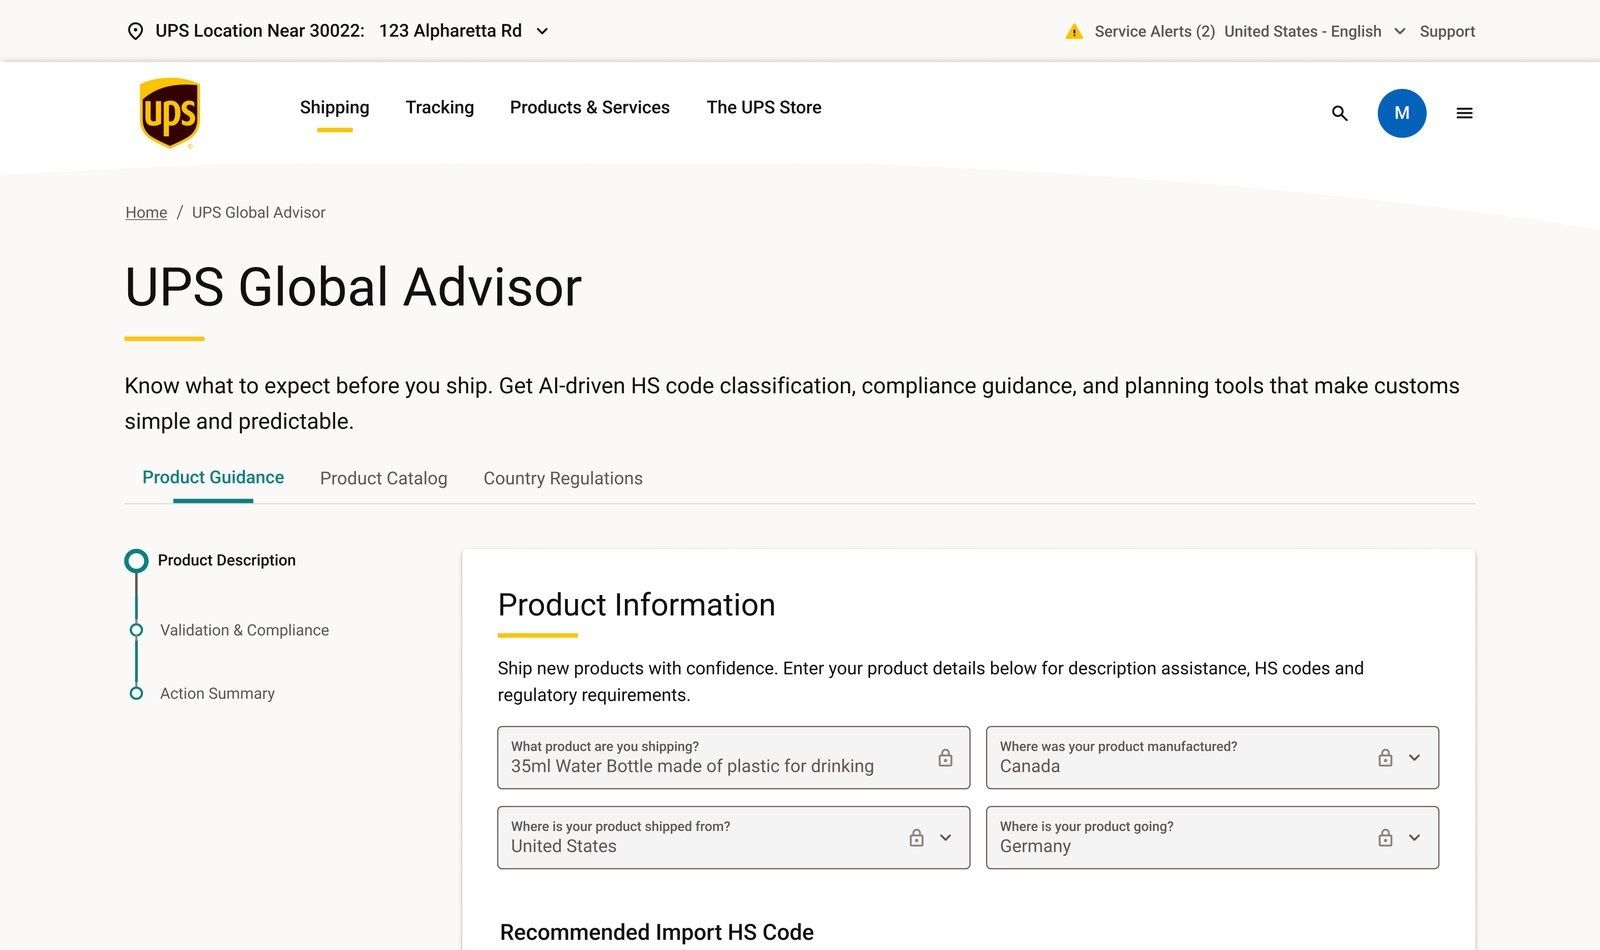Click the location pin icon

coord(135,31)
